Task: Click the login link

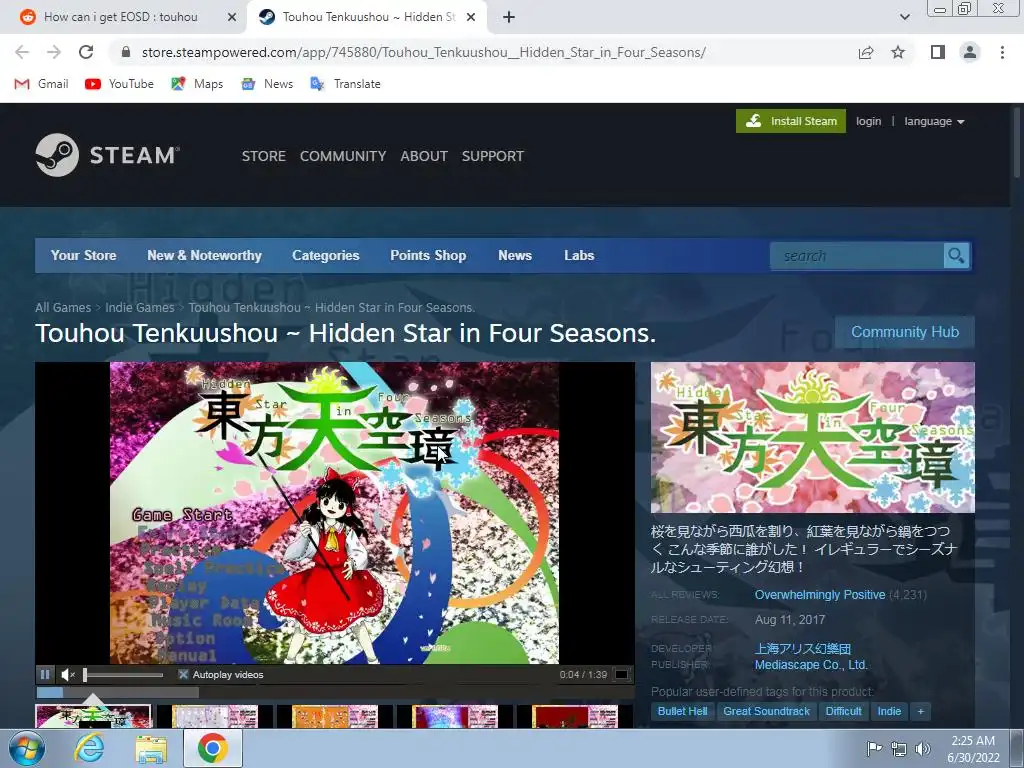Action: pos(869,121)
